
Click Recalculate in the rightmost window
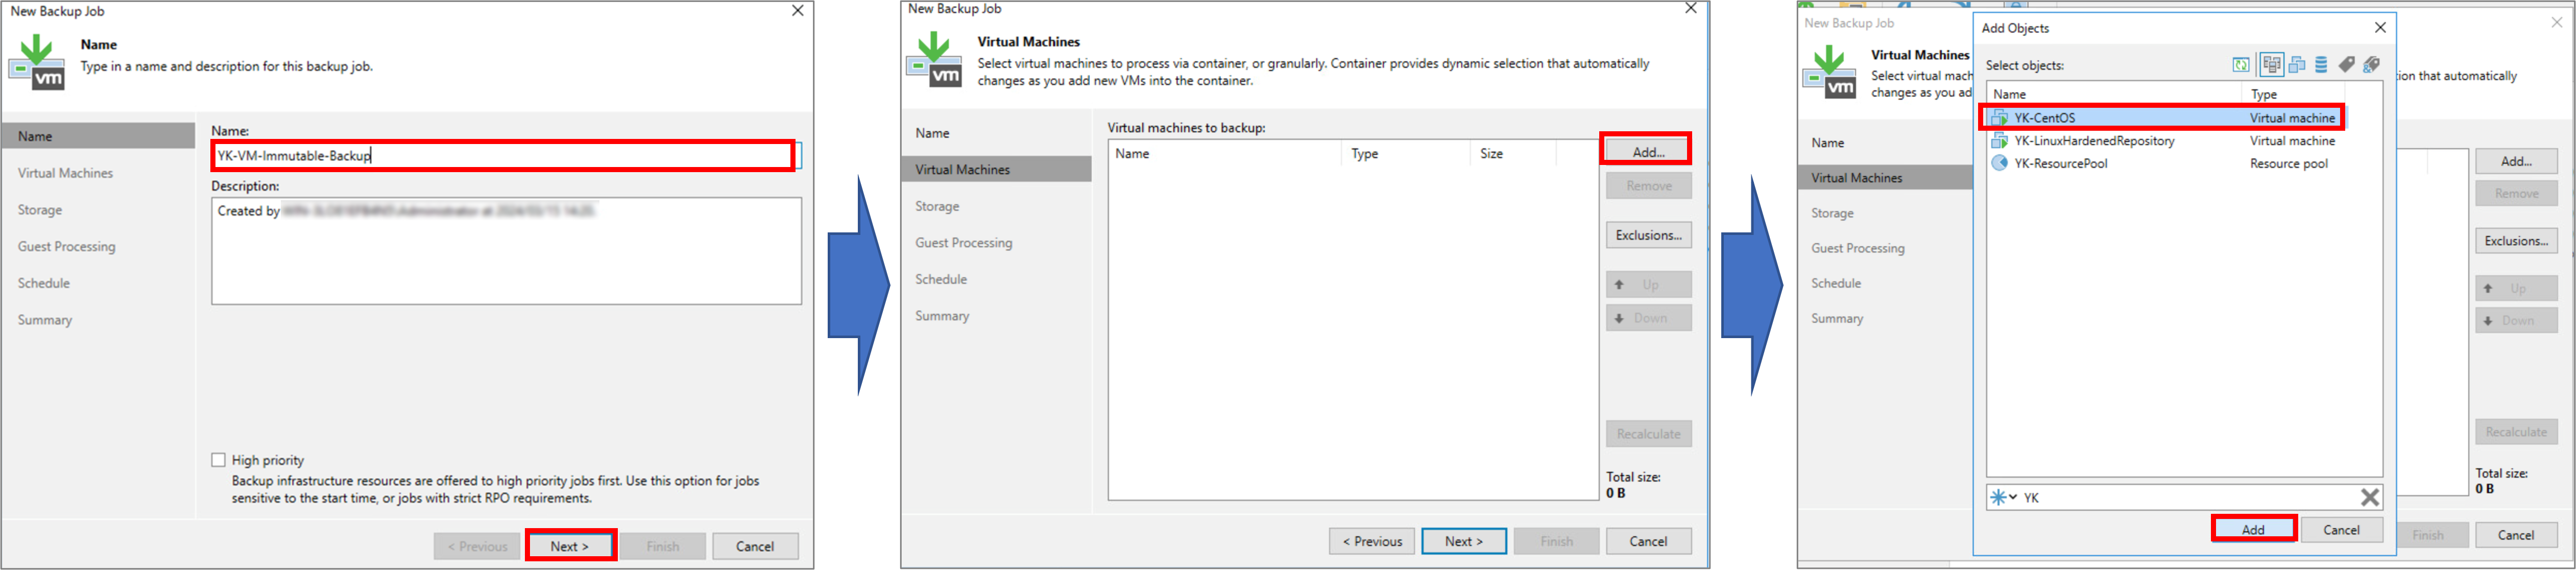[2516, 432]
